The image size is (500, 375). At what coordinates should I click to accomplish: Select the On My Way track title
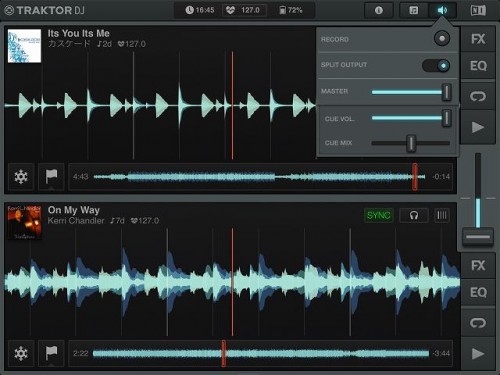[74, 210]
